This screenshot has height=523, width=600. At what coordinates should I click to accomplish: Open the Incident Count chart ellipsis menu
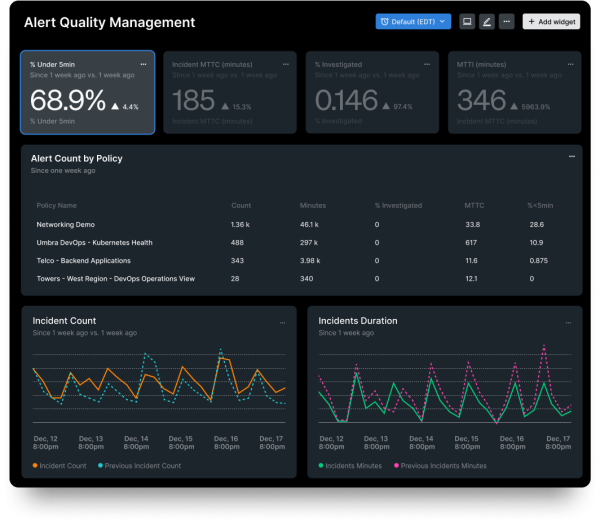pyautogui.click(x=283, y=322)
